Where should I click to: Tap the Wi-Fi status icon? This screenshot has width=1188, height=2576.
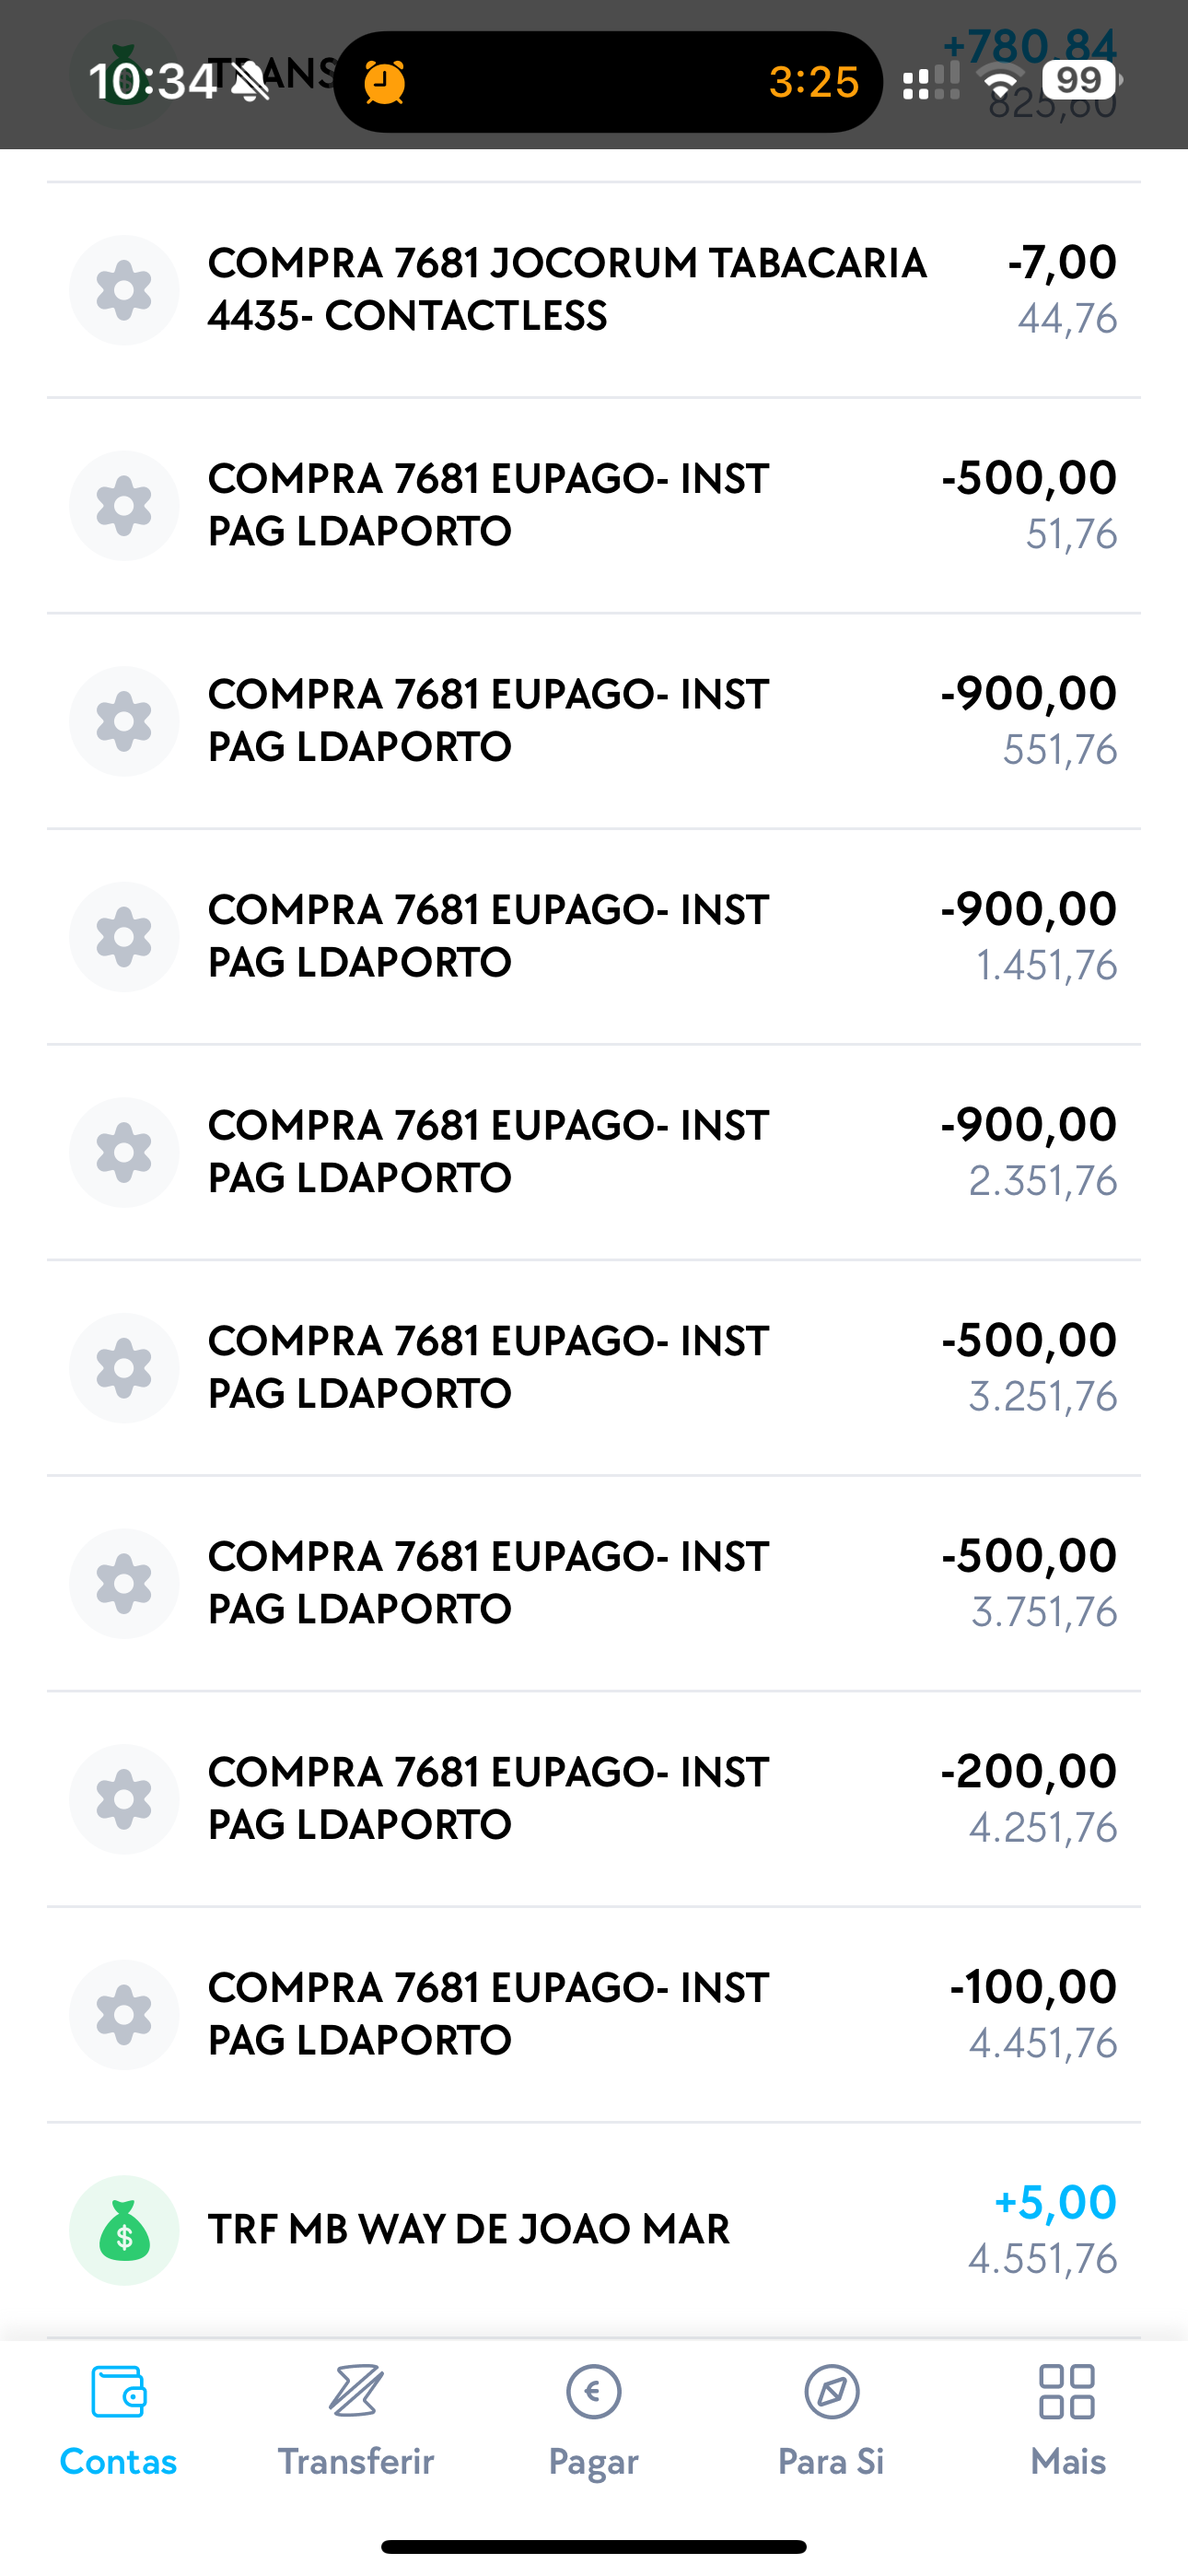click(1001, 80)
